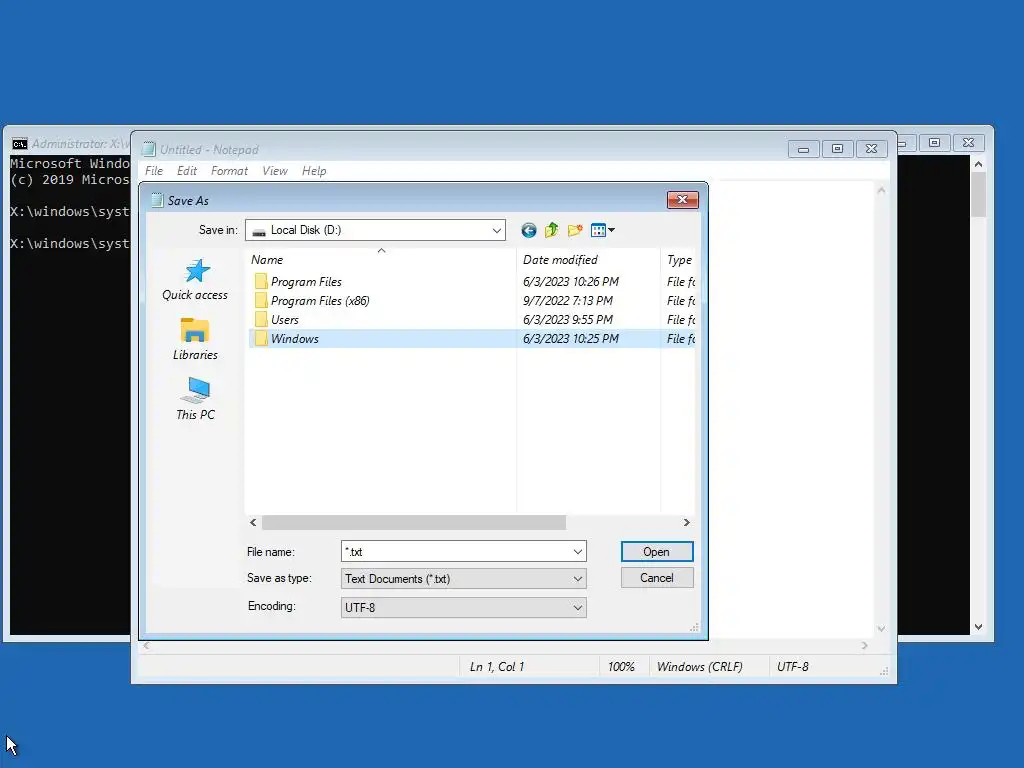The image size is (1024, 768).
Task: Go up one folder level
Action: [552, 230]
